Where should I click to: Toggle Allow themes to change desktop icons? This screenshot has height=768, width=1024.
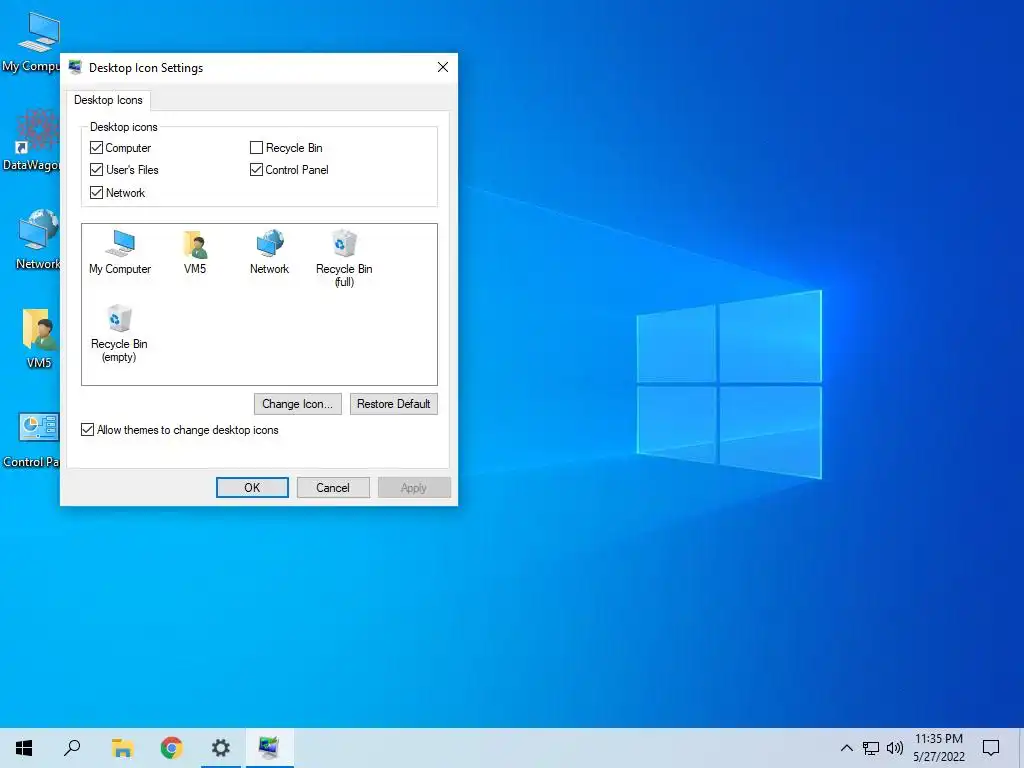[87, 430]
